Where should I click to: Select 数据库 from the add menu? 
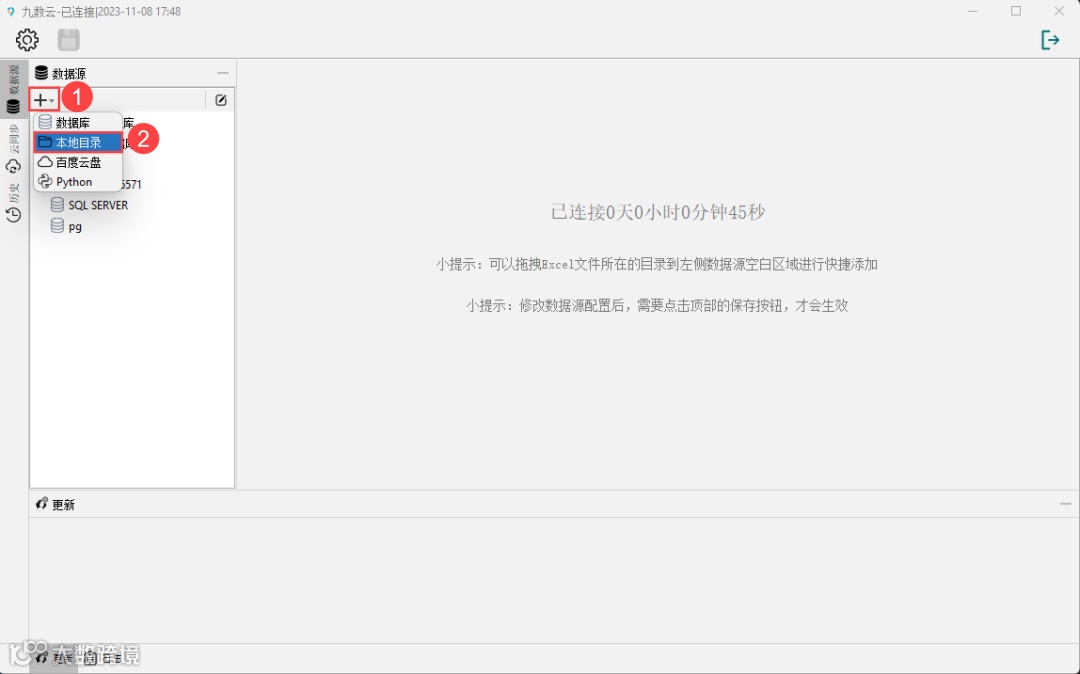click(75, 121)
